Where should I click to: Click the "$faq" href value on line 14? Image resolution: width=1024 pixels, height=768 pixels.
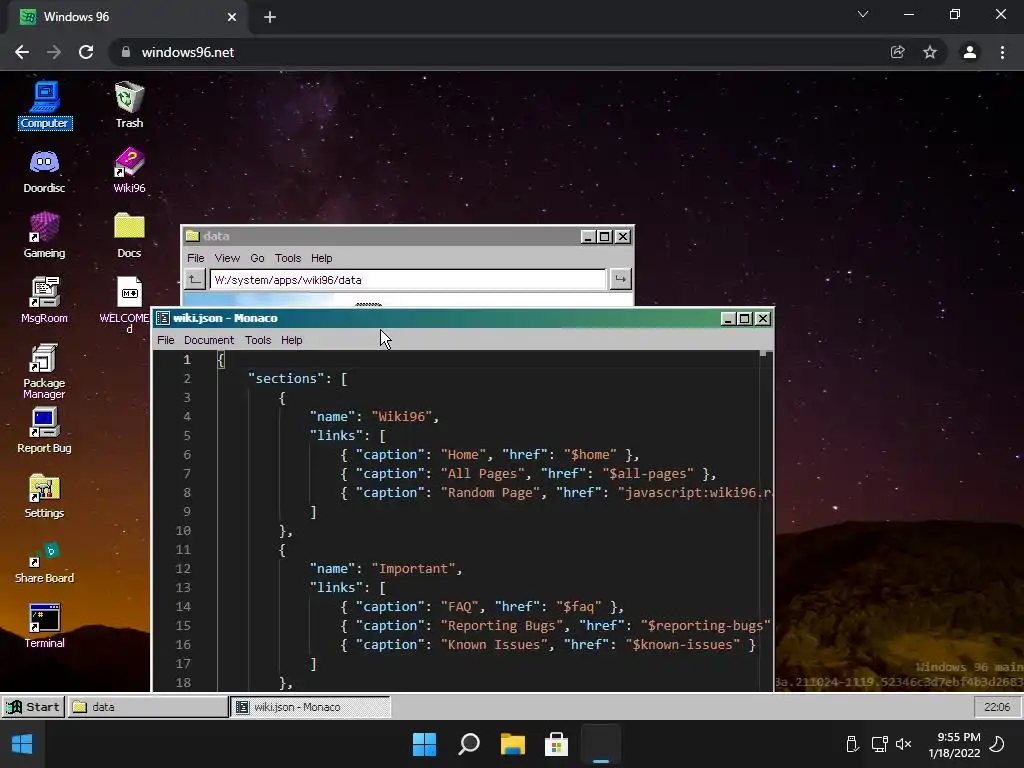[x=579, y=607]
